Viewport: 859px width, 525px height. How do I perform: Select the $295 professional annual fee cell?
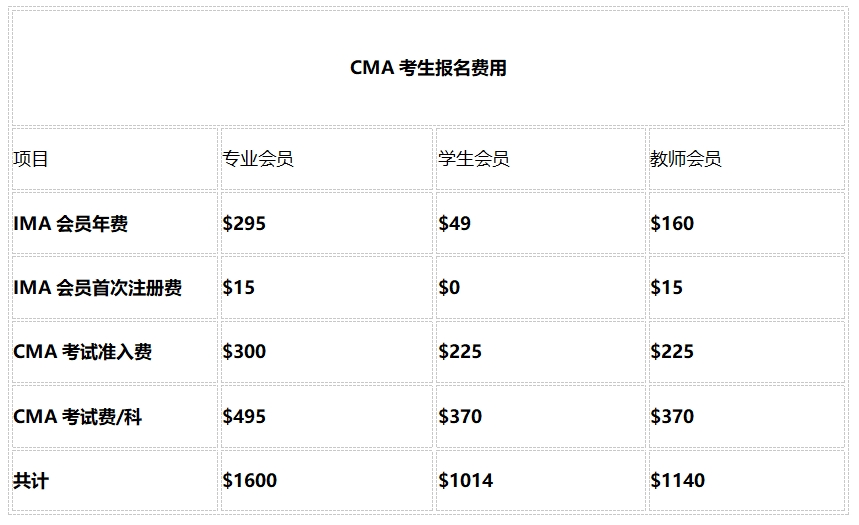click(x=244, y=223)
